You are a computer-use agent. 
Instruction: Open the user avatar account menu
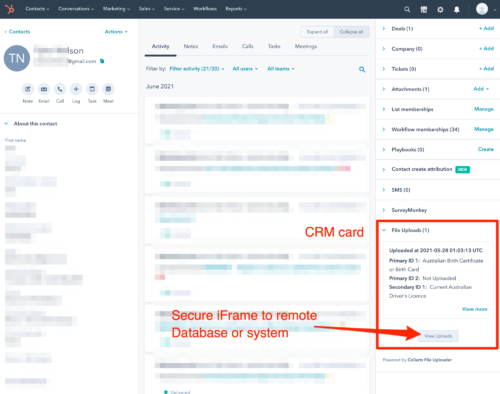pyautogui.click(x=482, y=9)
